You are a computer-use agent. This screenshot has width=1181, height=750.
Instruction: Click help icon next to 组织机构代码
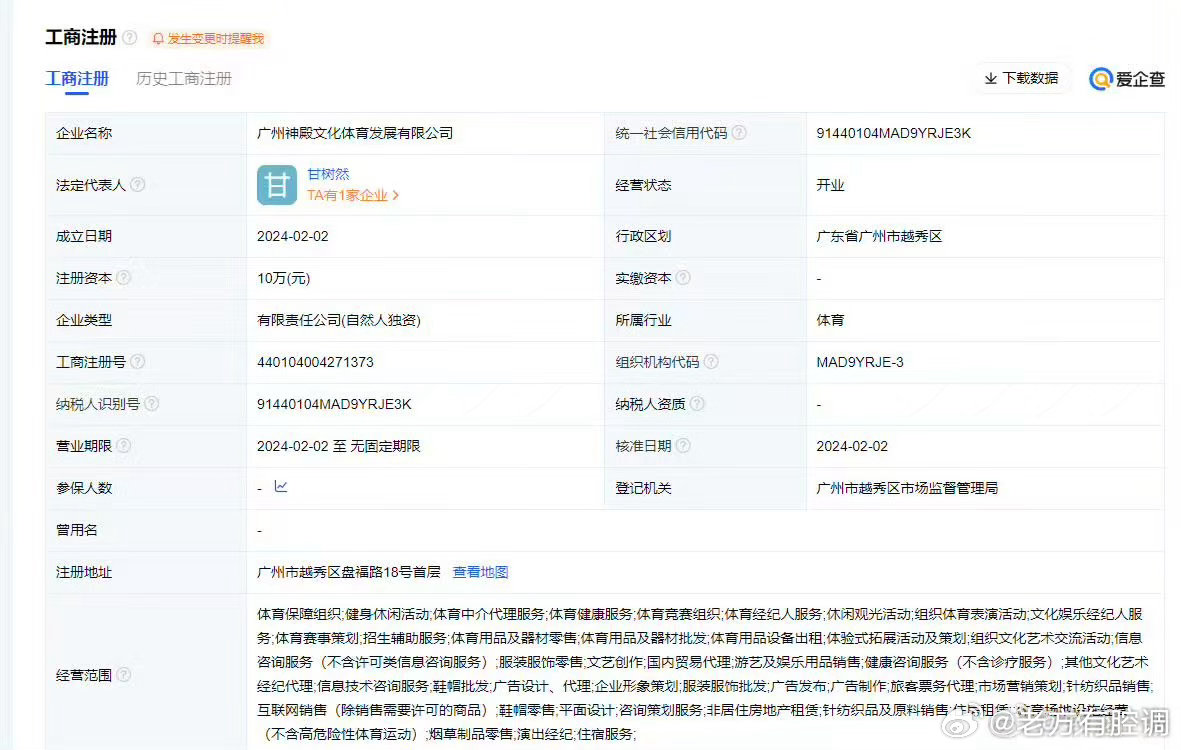point(710,361)
